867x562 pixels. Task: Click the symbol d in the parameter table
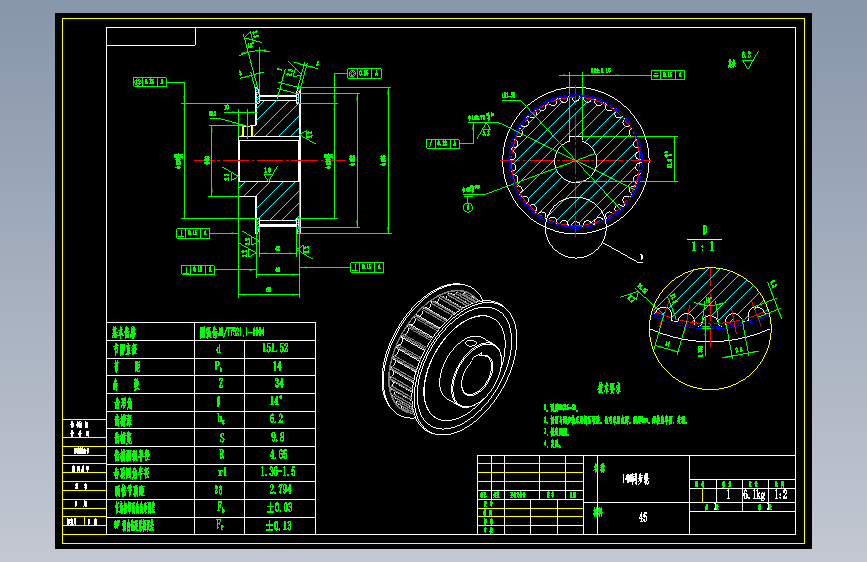point(218,349)
